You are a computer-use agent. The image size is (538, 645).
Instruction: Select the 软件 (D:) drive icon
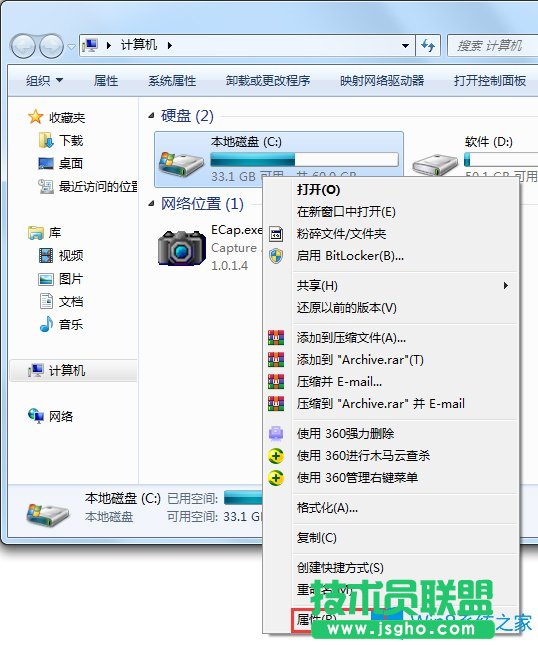coord(435,165)
